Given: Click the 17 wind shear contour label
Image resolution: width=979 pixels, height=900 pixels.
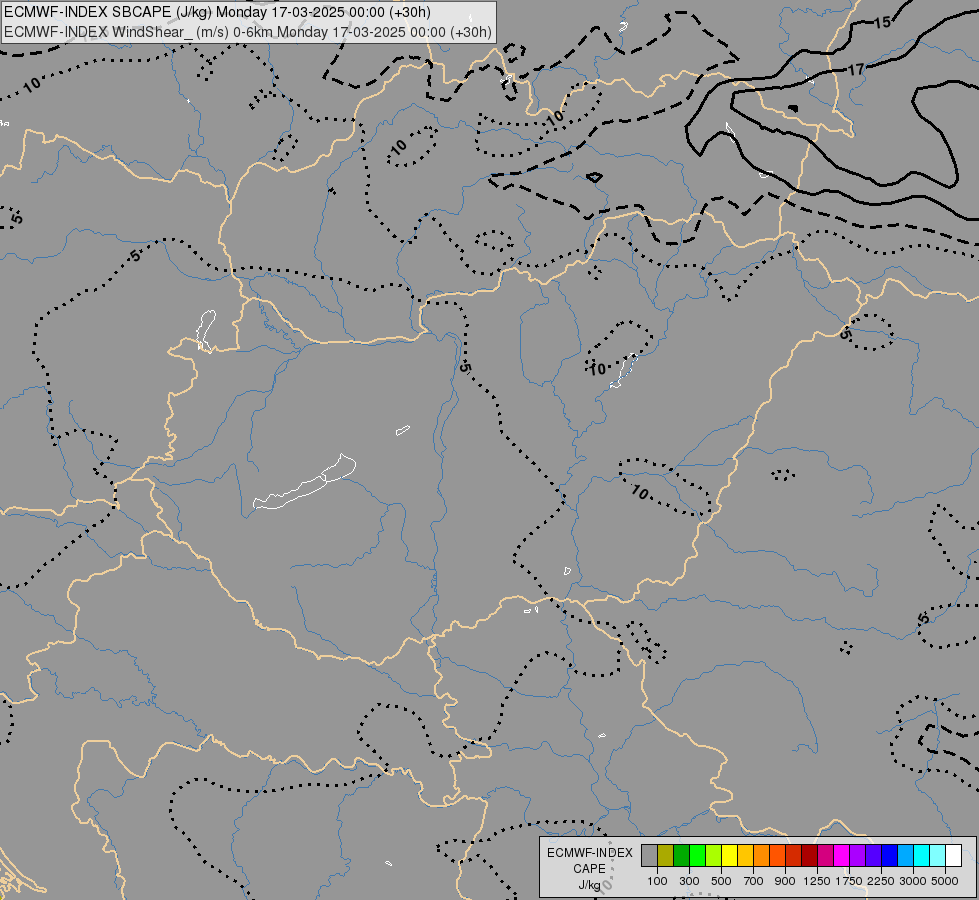Looking at the screenshot, I should coord(856,69).
